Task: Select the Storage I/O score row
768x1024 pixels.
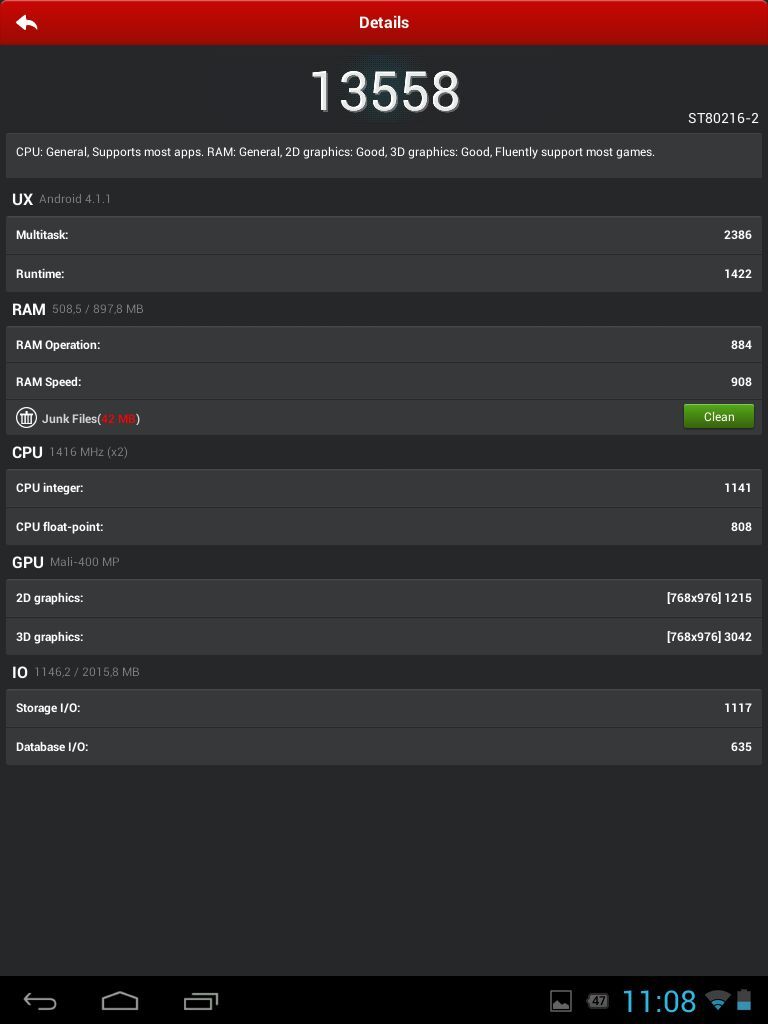Action: click(x=384, y=708)
